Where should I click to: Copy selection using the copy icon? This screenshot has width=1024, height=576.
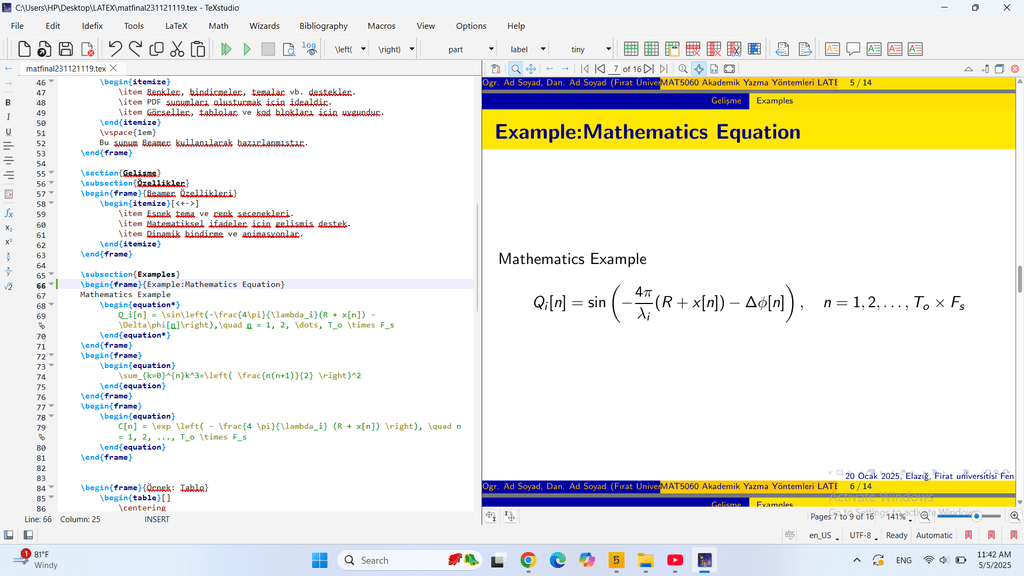(x=156, y=49)
